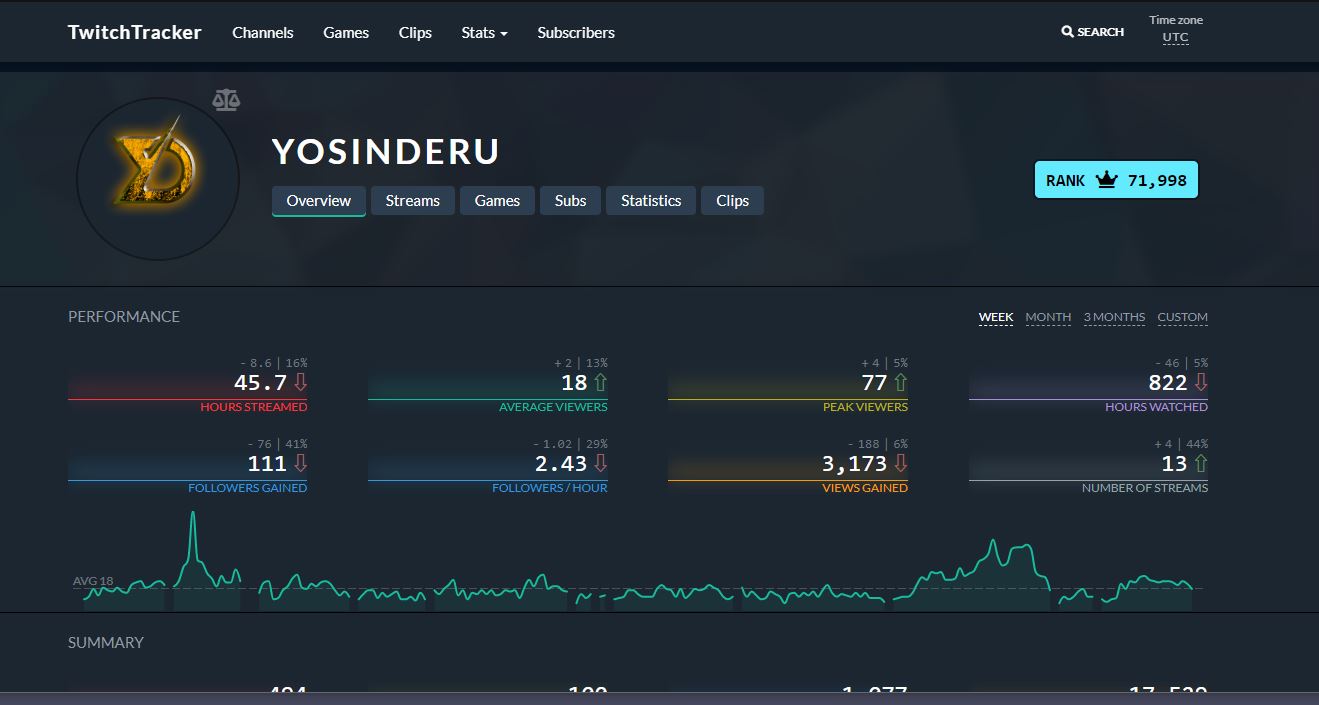
Task: Click the HOURS WATCHED label
Action: pyautogui.click(x=1156, y=407)
